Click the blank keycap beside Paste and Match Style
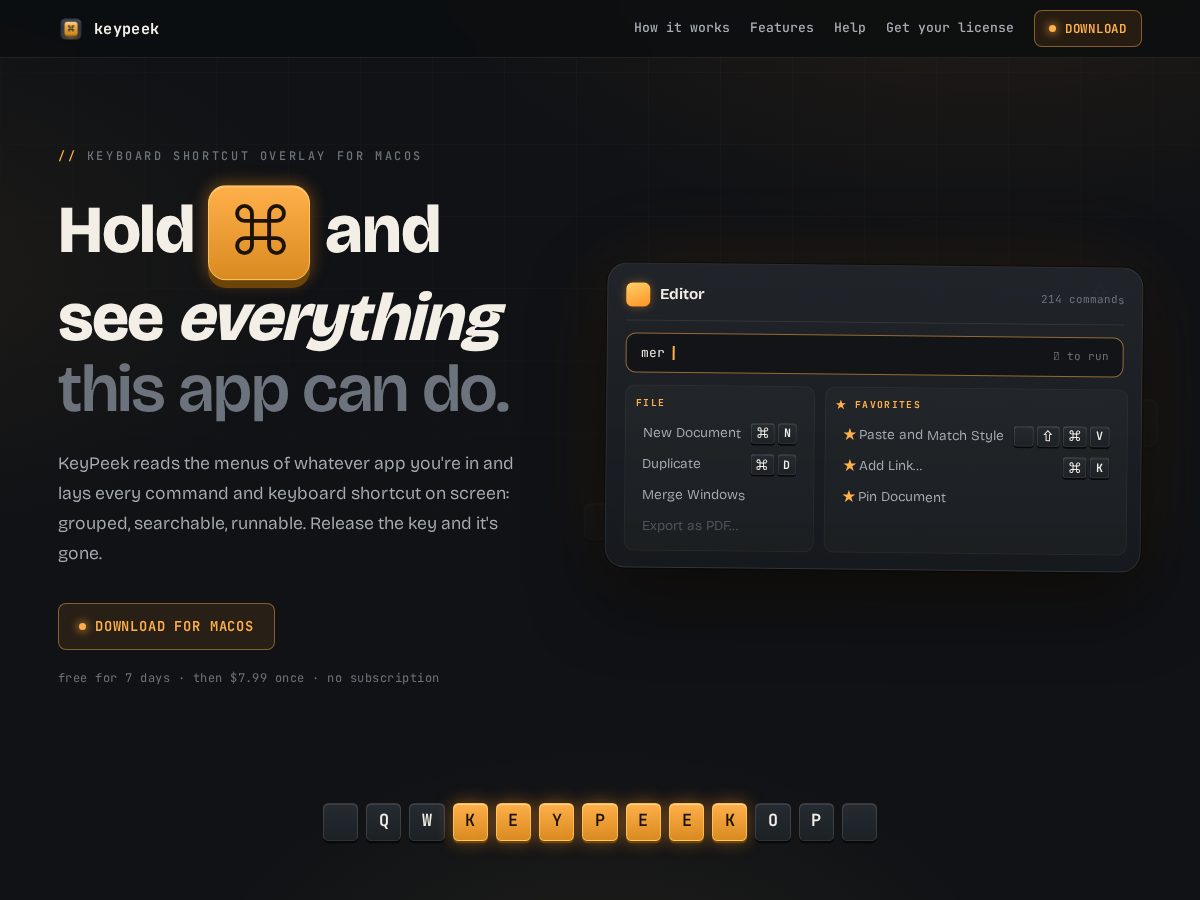 click(x=1023, y=436)
